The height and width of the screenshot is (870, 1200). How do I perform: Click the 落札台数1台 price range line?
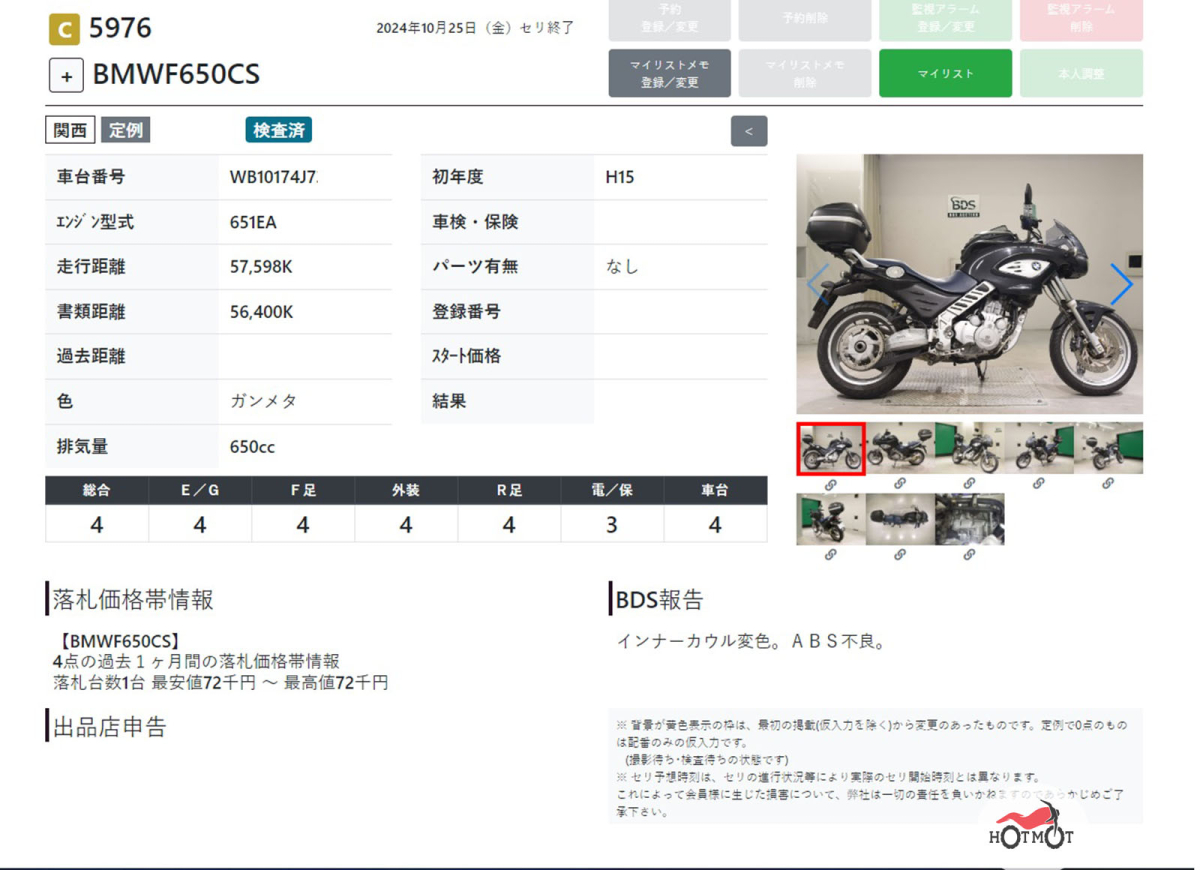[x=221, y=683]
